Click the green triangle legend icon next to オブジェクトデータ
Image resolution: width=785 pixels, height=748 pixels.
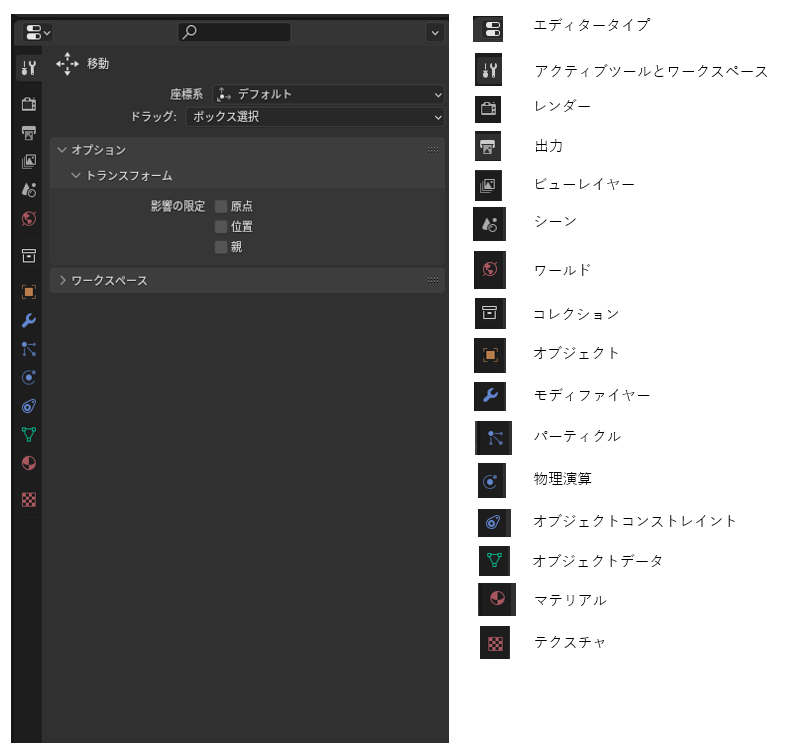tap(494, 561)
